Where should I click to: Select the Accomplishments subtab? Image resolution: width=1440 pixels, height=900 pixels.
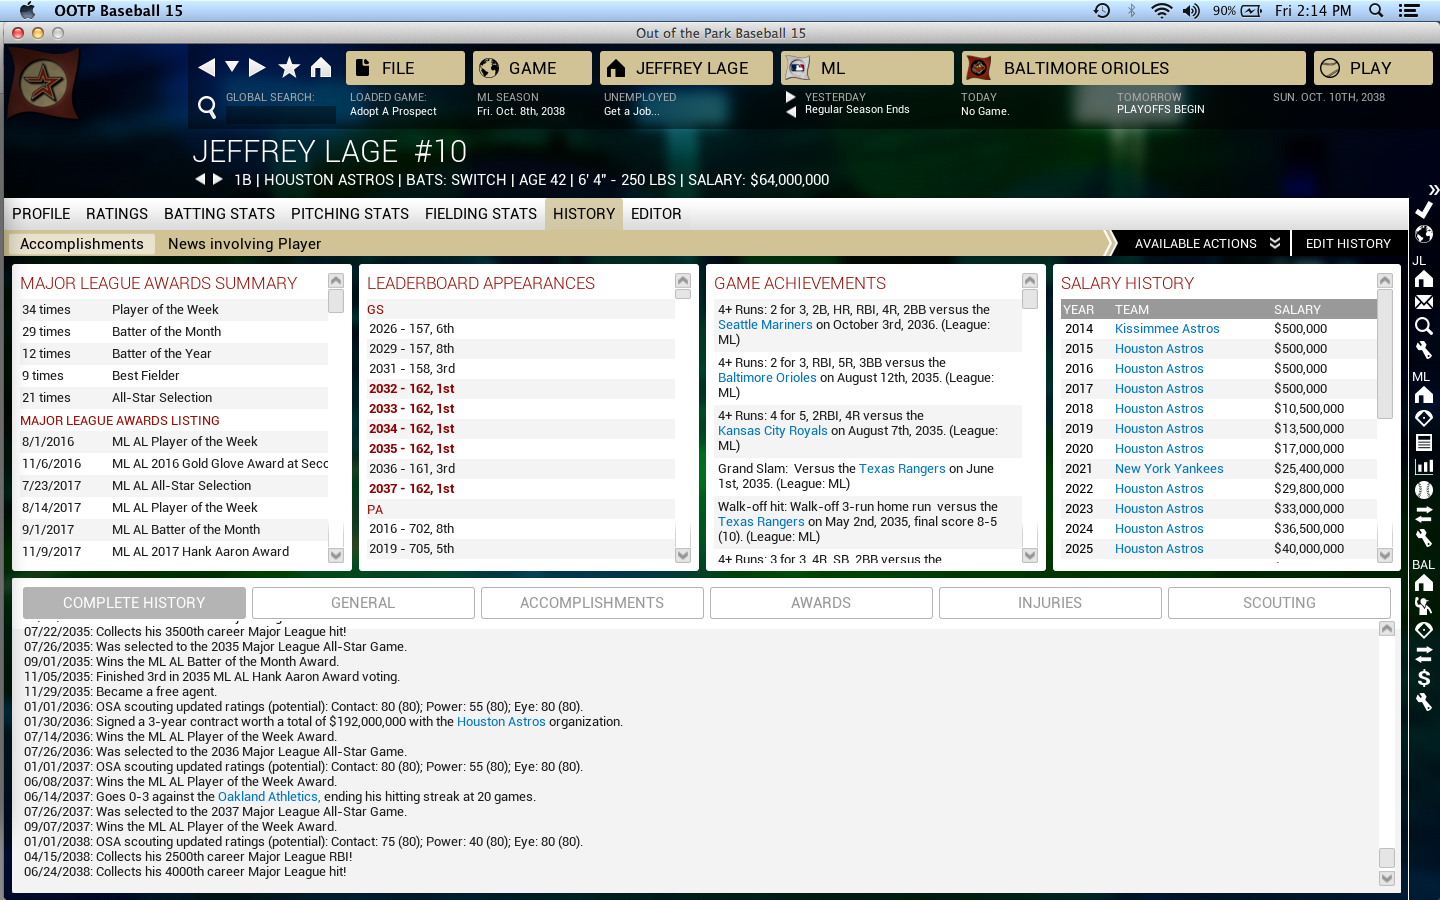click(x=82, y=244)
